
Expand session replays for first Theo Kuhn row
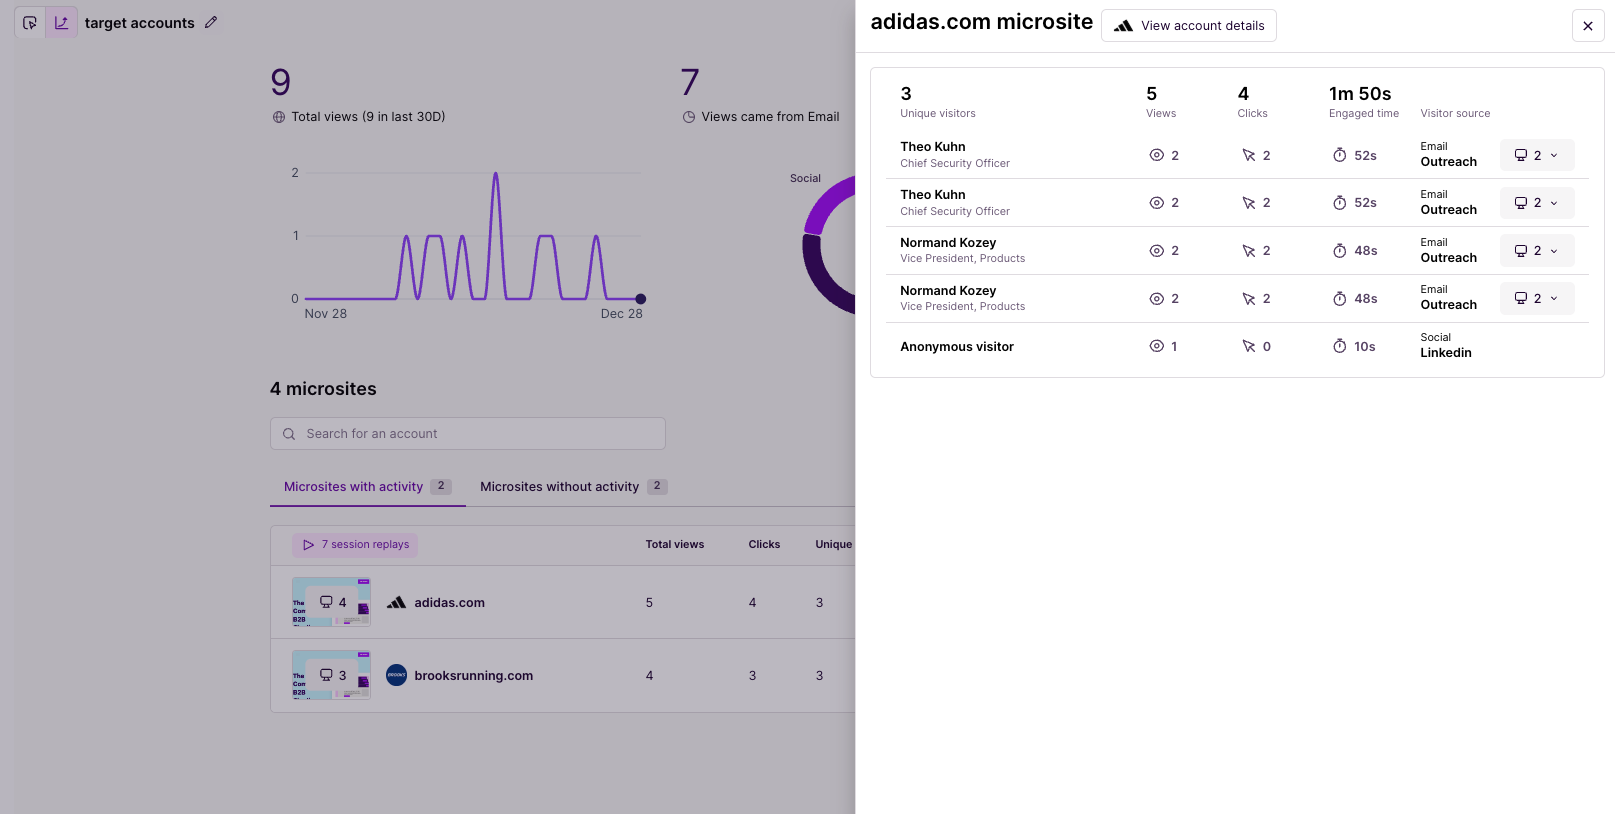pyautogui.click(x=1536, y=155)
